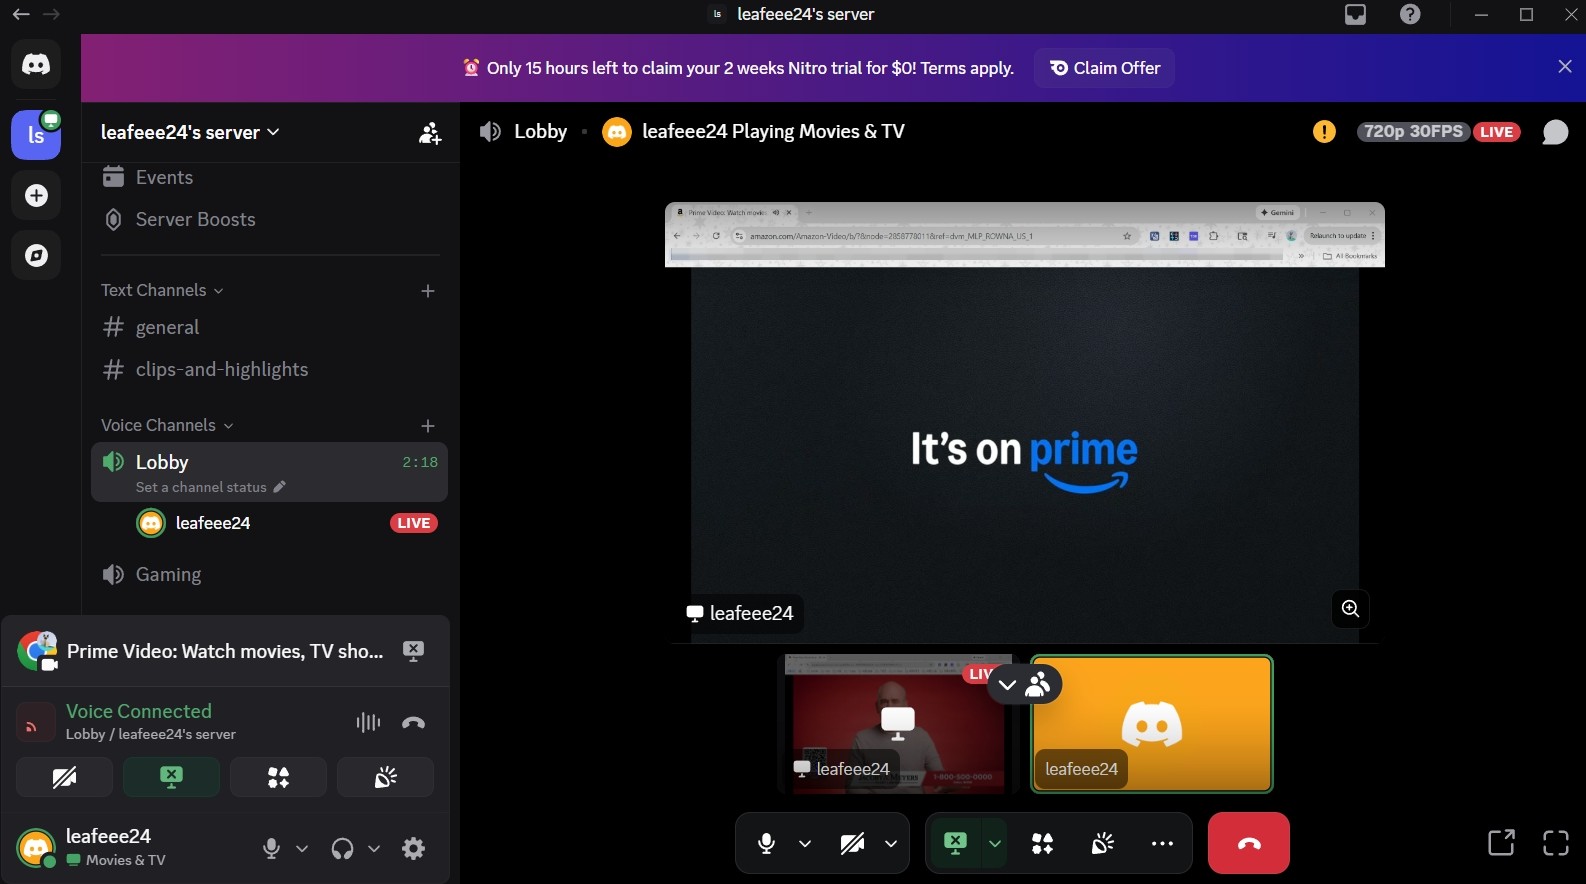Viewport: 1586px width, 884px height.
Task: Select the leafeee24 live stream thumbnail
Action: coord(895,724)
